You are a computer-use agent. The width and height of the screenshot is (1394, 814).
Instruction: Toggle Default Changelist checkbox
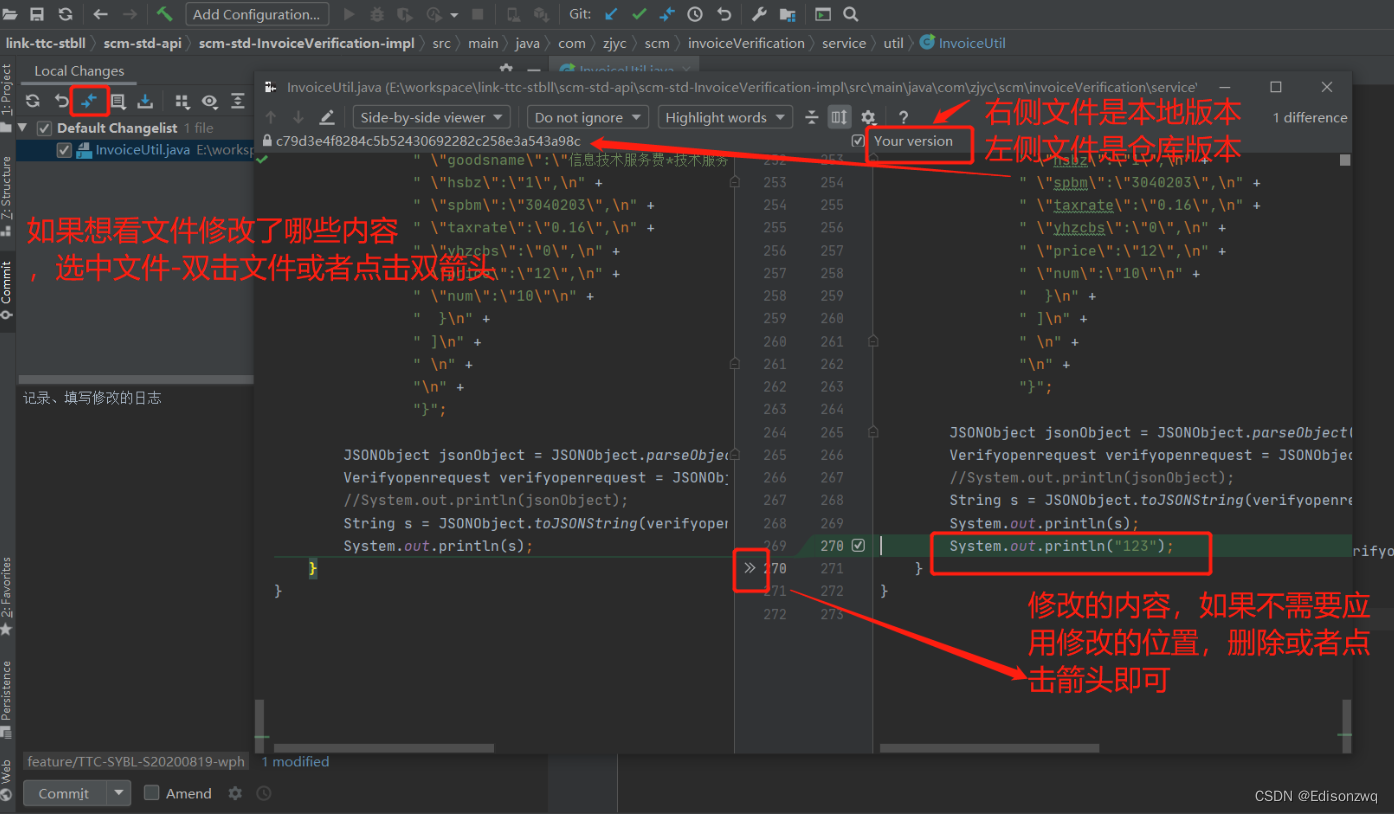point(44,128)
